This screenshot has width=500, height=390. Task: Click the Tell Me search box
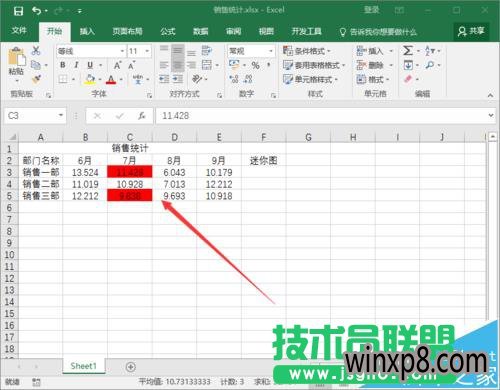coord(378,32)
